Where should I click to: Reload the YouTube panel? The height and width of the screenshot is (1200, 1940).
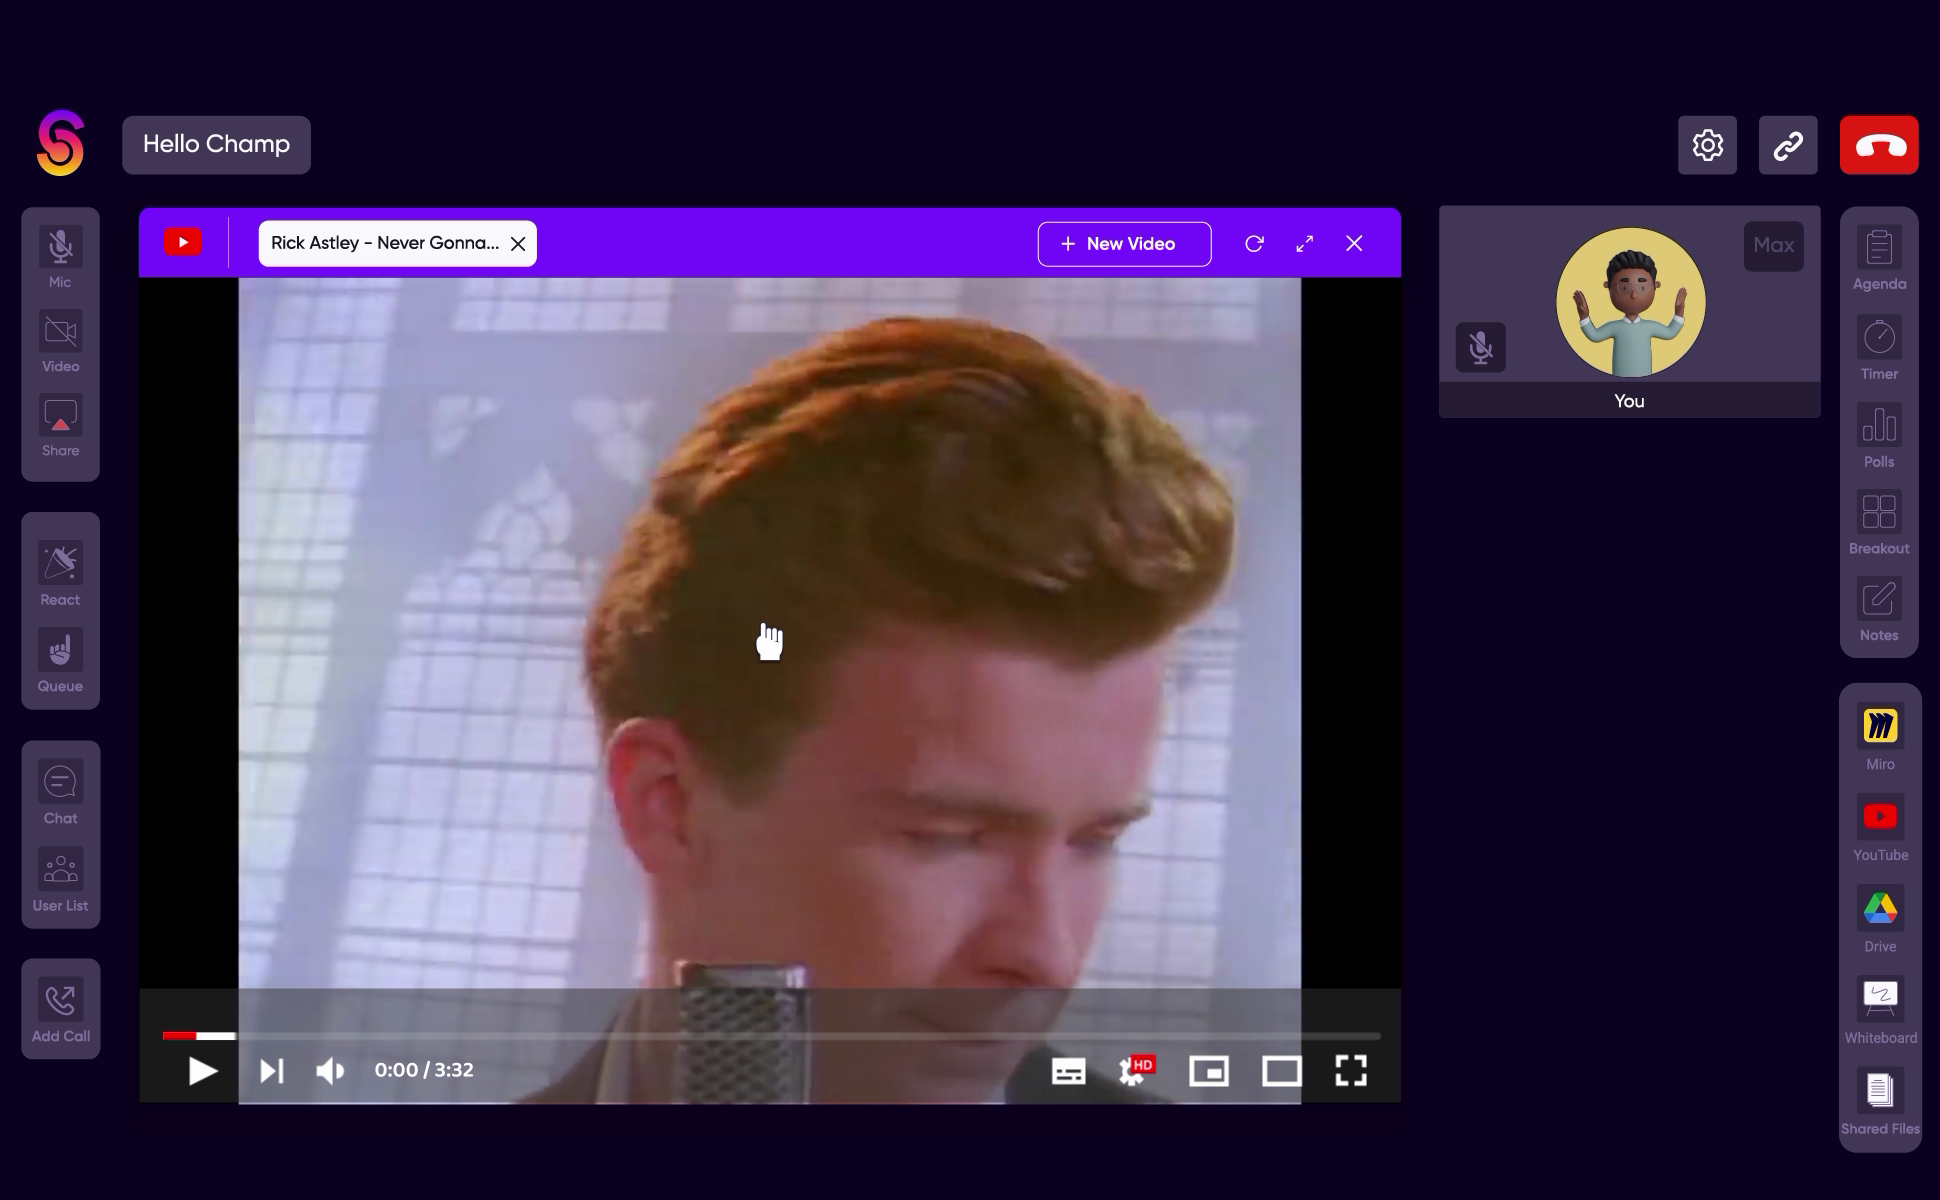(x=1254, y=244)
